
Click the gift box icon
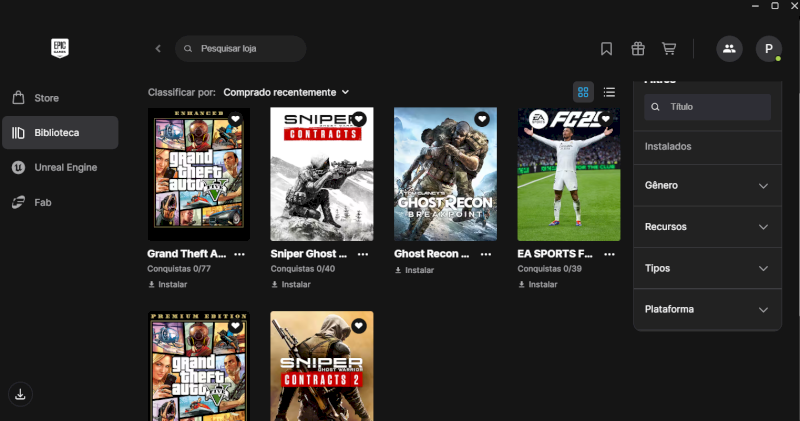637,48
